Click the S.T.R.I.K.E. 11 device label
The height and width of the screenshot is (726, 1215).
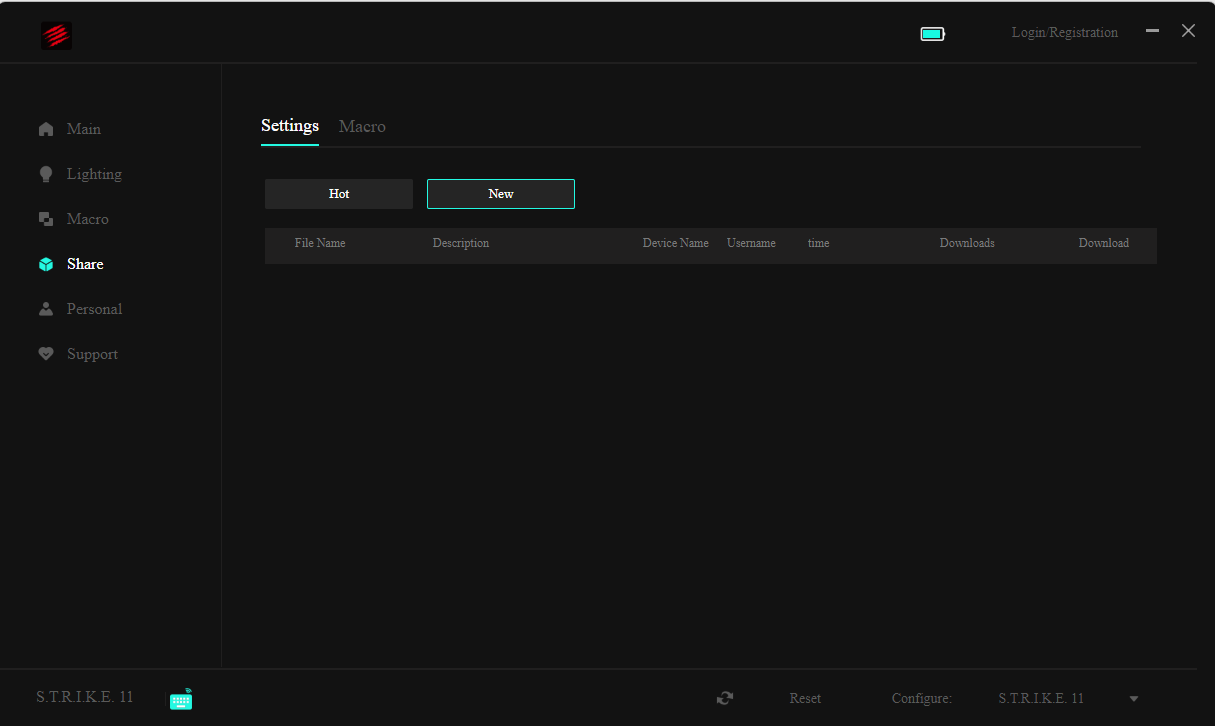(85, 697)
